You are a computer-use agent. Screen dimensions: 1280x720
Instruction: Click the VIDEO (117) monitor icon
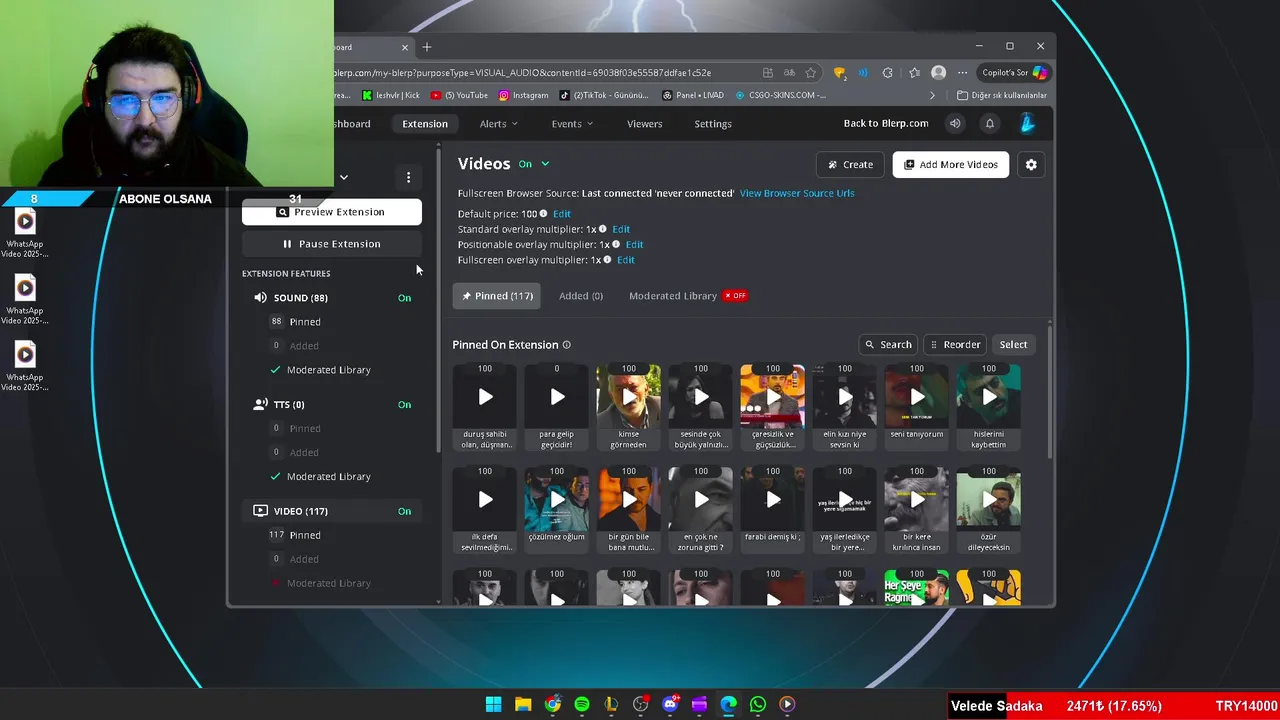[x=260, y=511]
